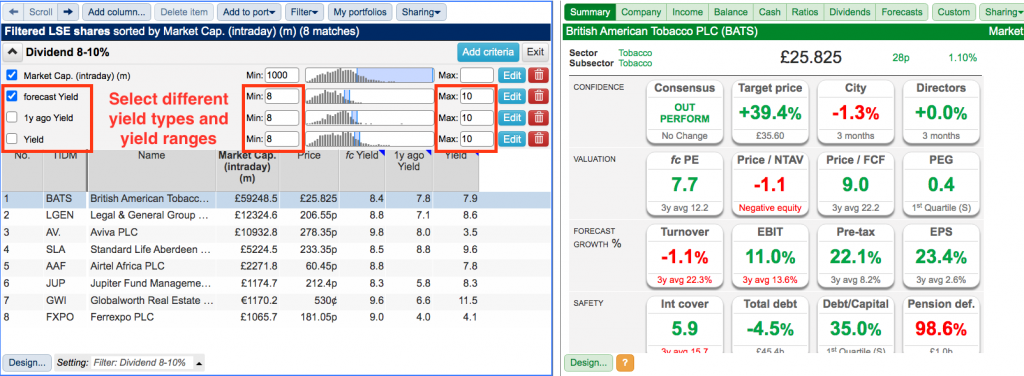
Task: Click the 1y ago Yield range slider
Action: (369, 118)
